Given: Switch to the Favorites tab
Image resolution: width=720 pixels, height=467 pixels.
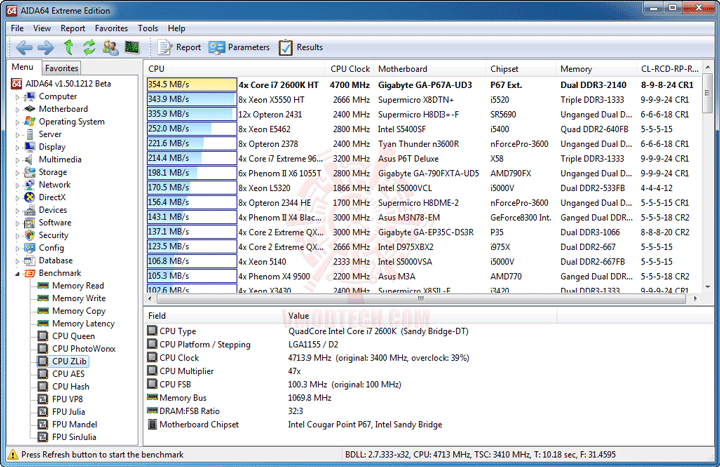Looking at the screenshot, I should click(x=60, y=68).
